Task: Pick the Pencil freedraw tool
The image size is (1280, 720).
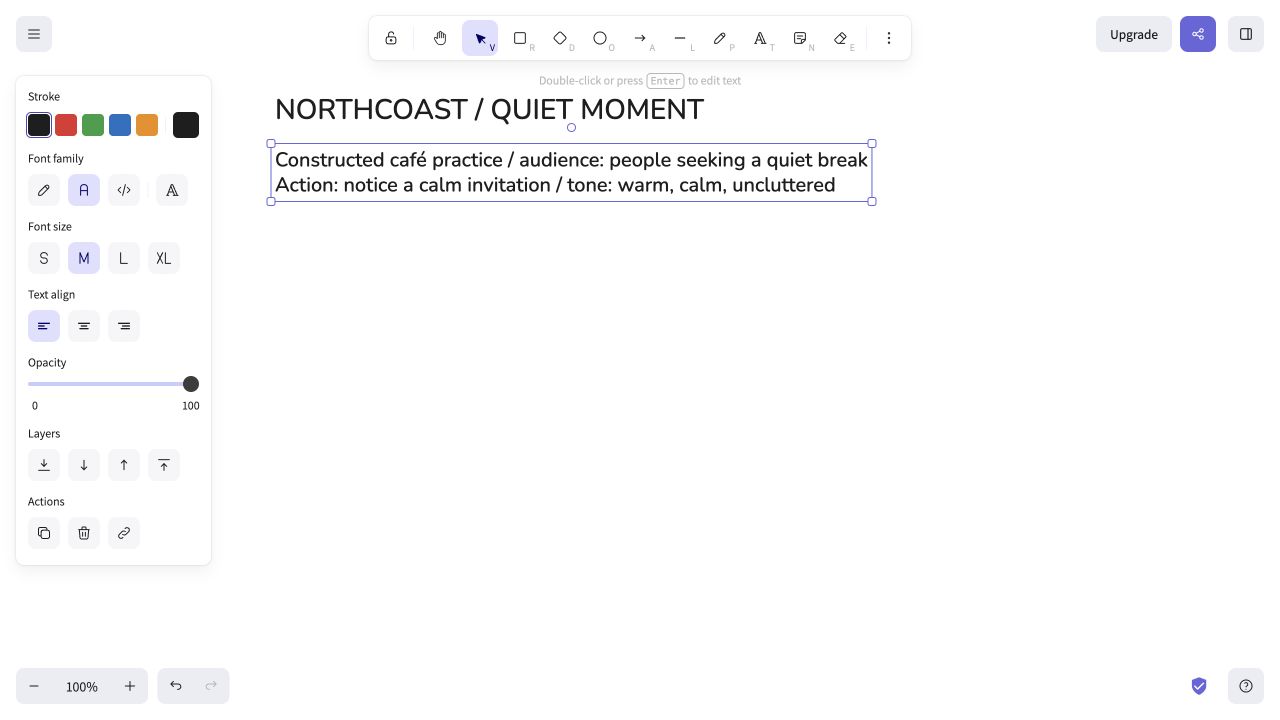Action: coord(720,38)
